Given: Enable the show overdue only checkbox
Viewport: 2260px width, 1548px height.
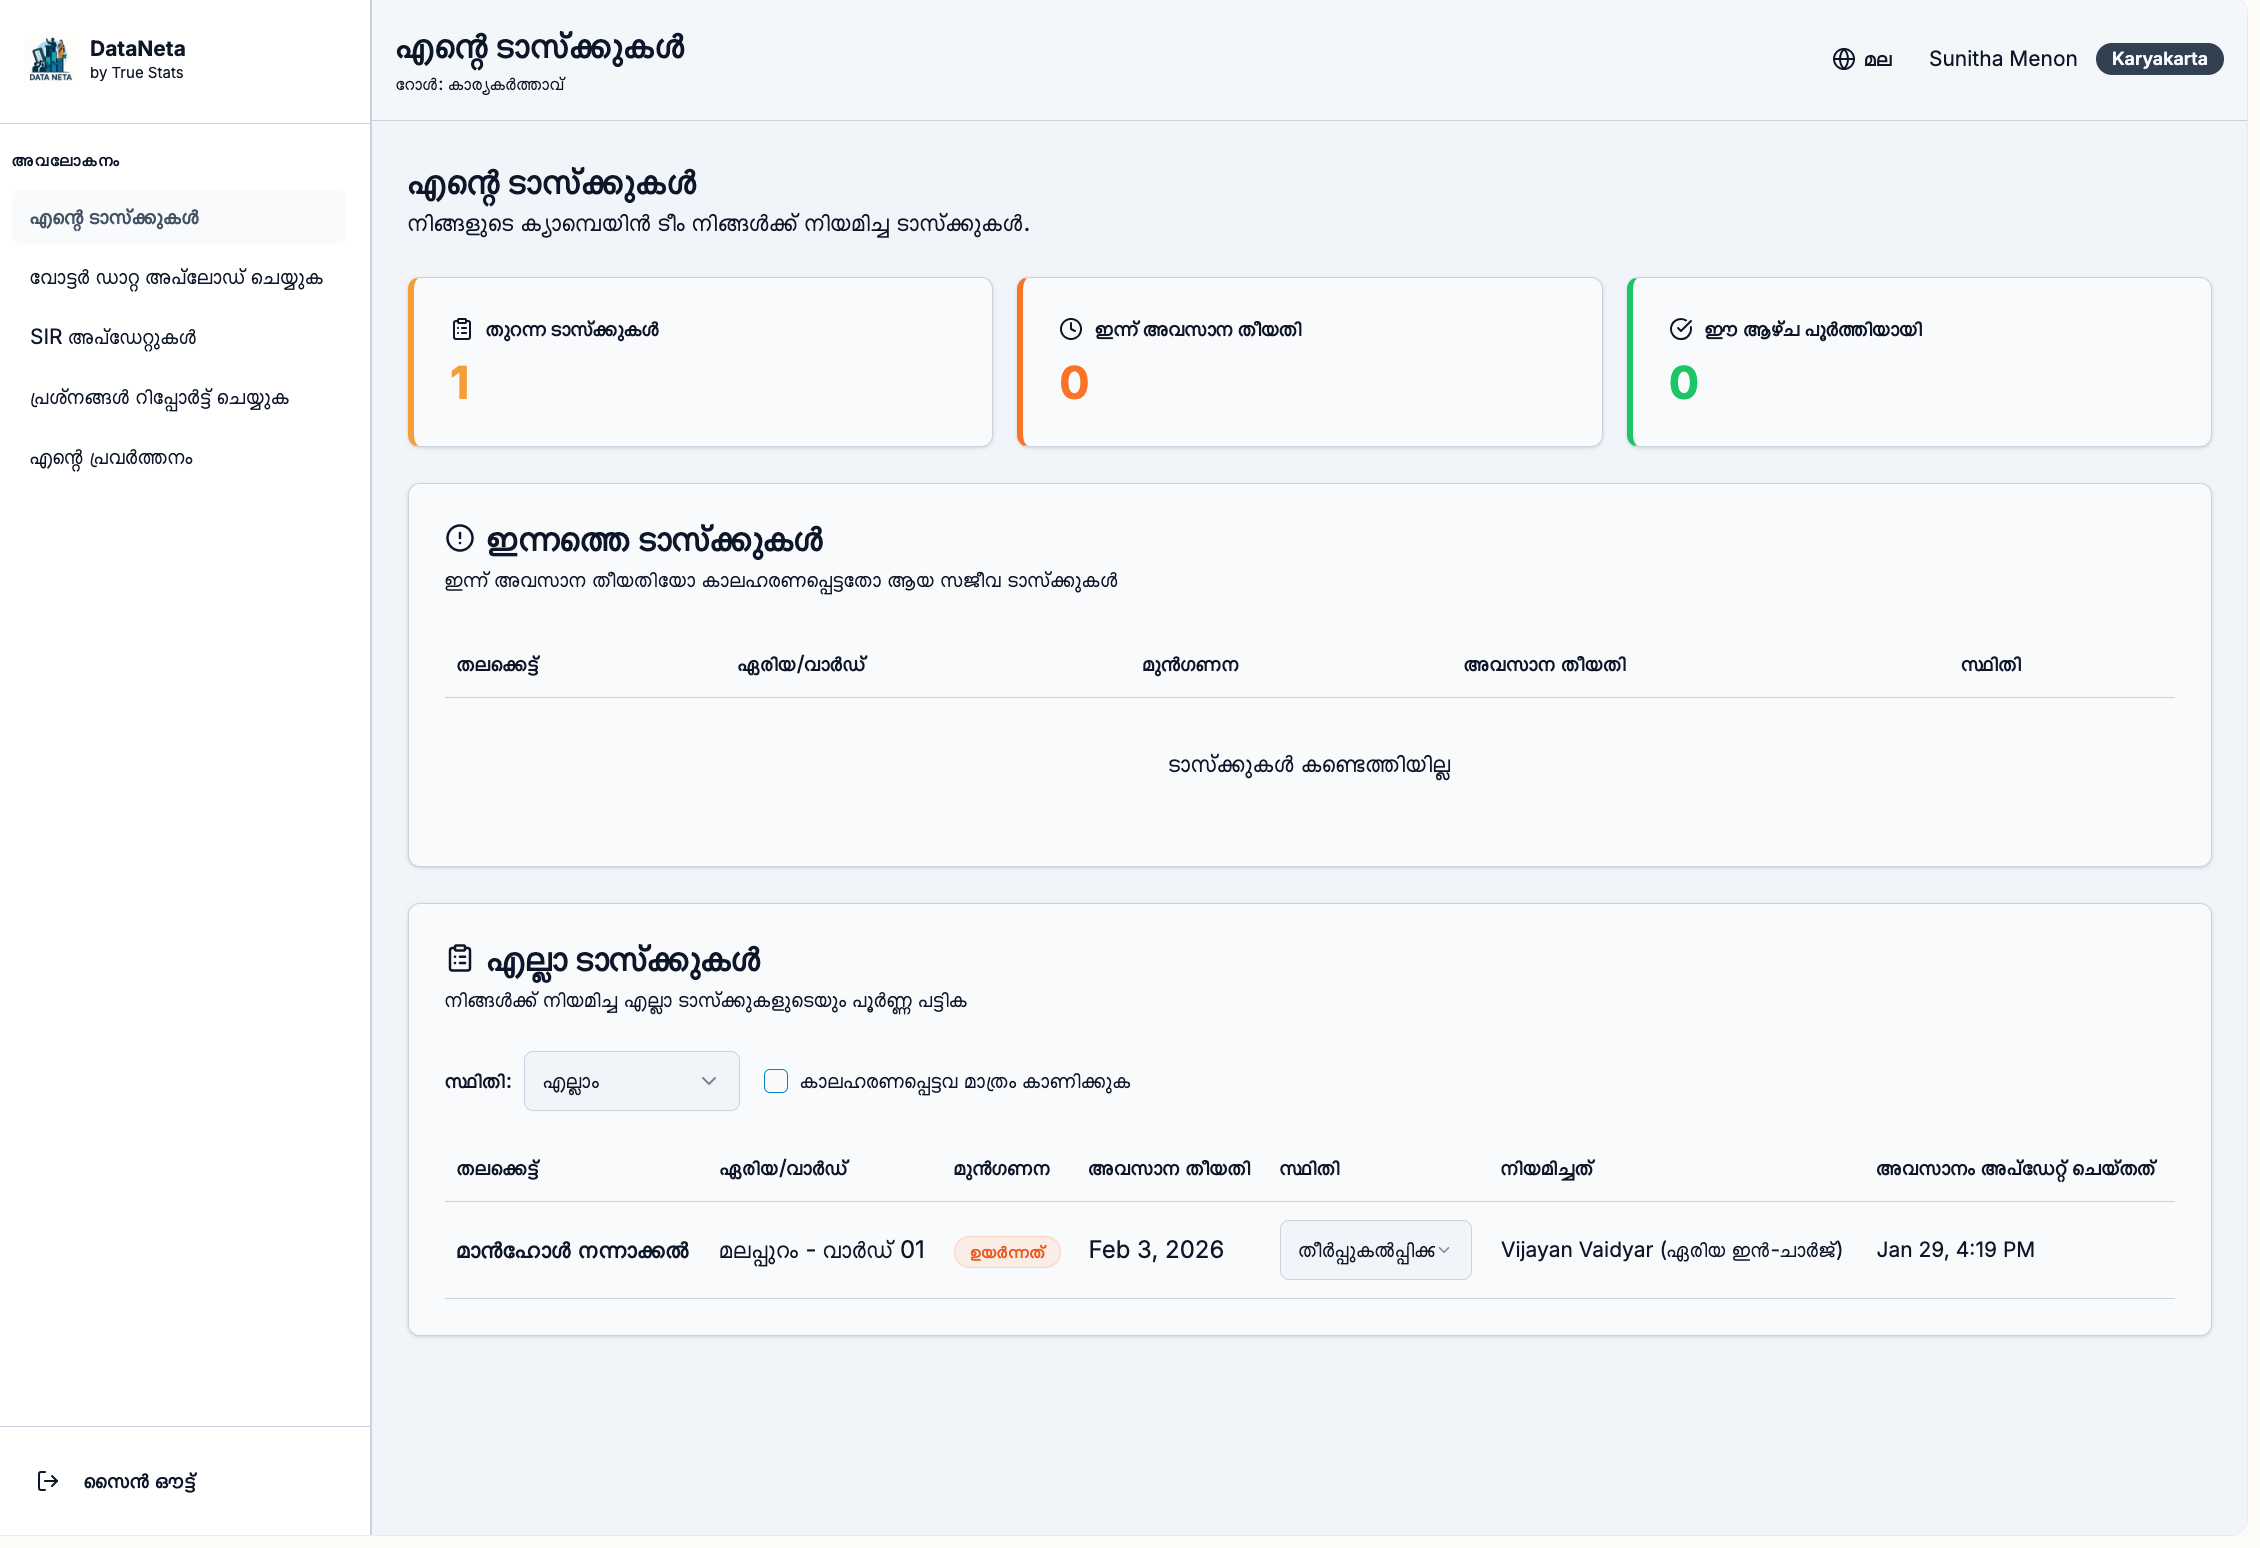Looking at the screenshot, I should click(x=775, y=1081).
